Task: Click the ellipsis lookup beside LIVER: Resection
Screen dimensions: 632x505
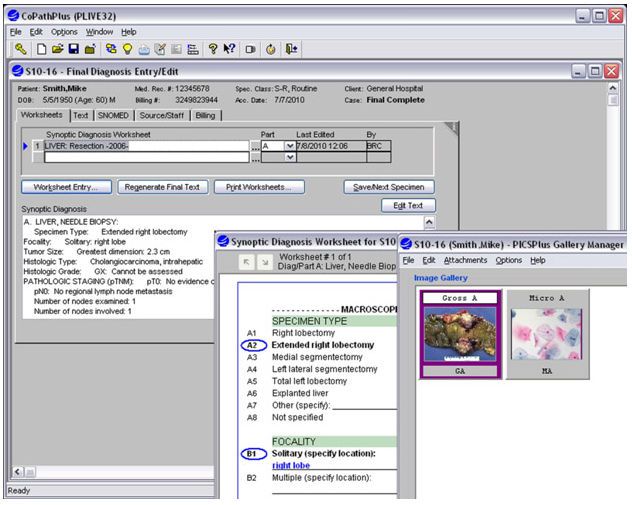Action: click(x=255, y=147)
